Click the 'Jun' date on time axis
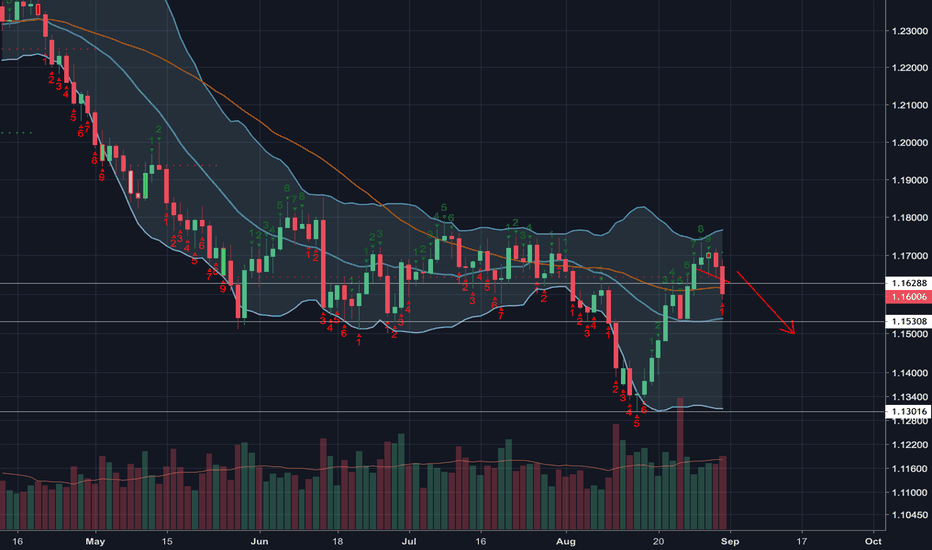This screenshot has width=932, height=550. (259, 541)
